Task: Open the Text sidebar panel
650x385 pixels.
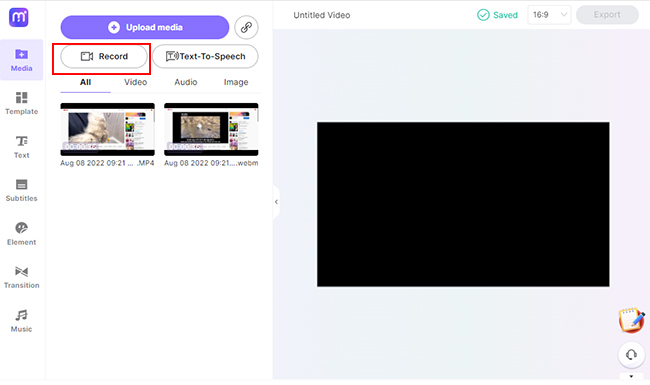Action: [x=22, y=147]
